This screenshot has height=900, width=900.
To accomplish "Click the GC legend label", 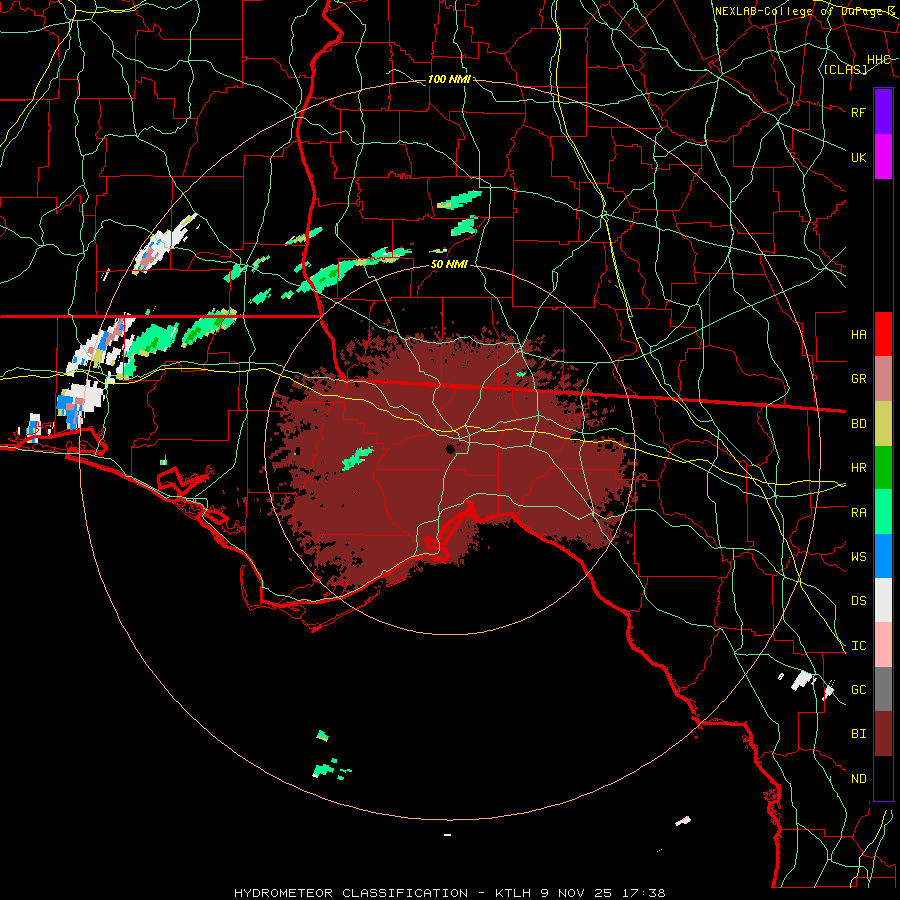I will coord(858,690).
